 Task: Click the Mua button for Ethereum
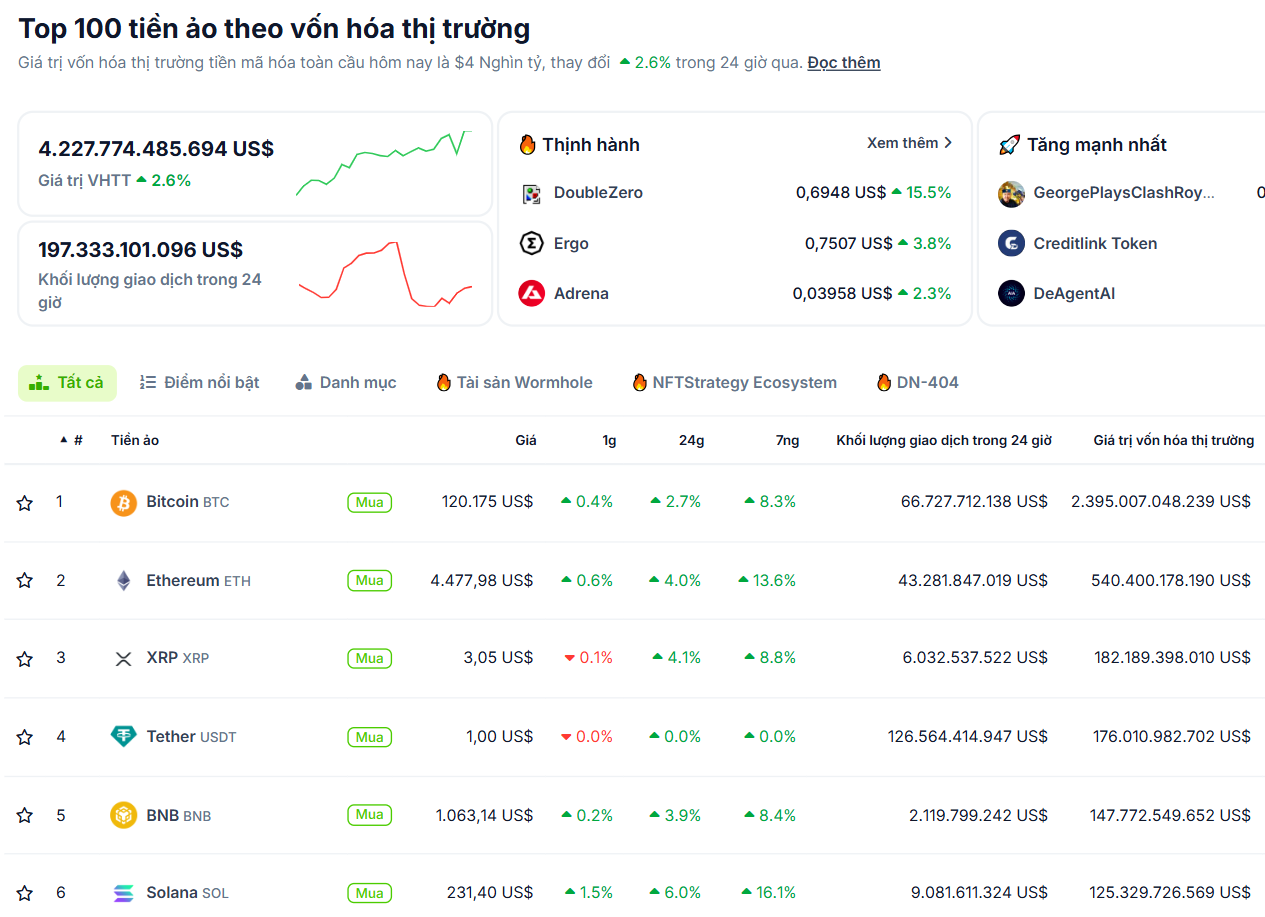[x=369, y=580]
